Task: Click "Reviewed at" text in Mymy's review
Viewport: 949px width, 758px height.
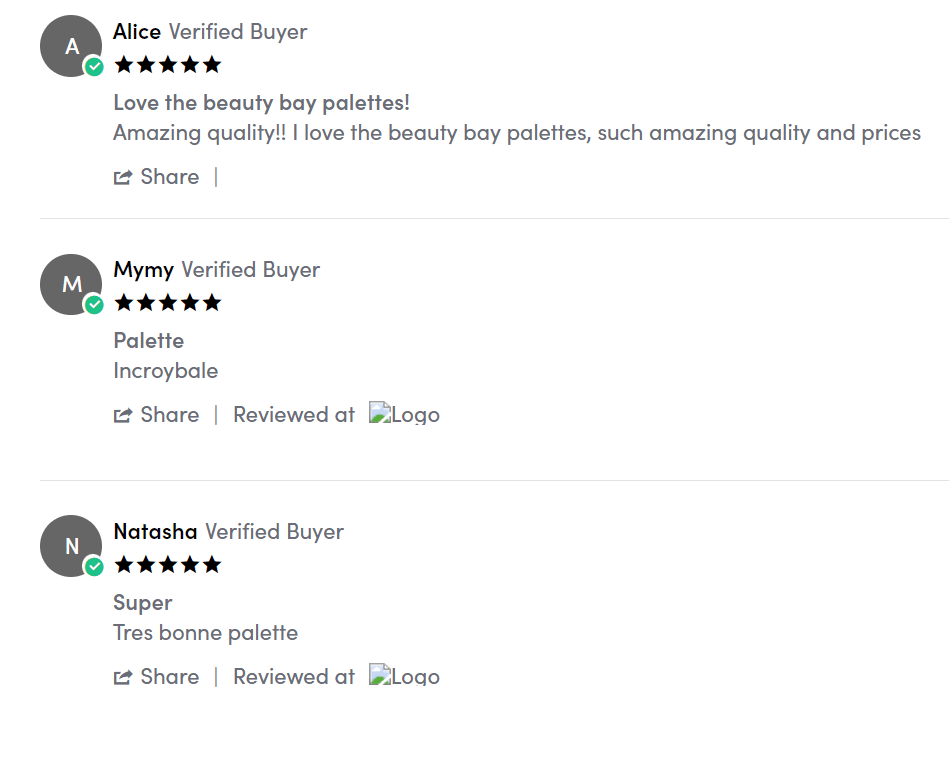Action: click(294, 415)
